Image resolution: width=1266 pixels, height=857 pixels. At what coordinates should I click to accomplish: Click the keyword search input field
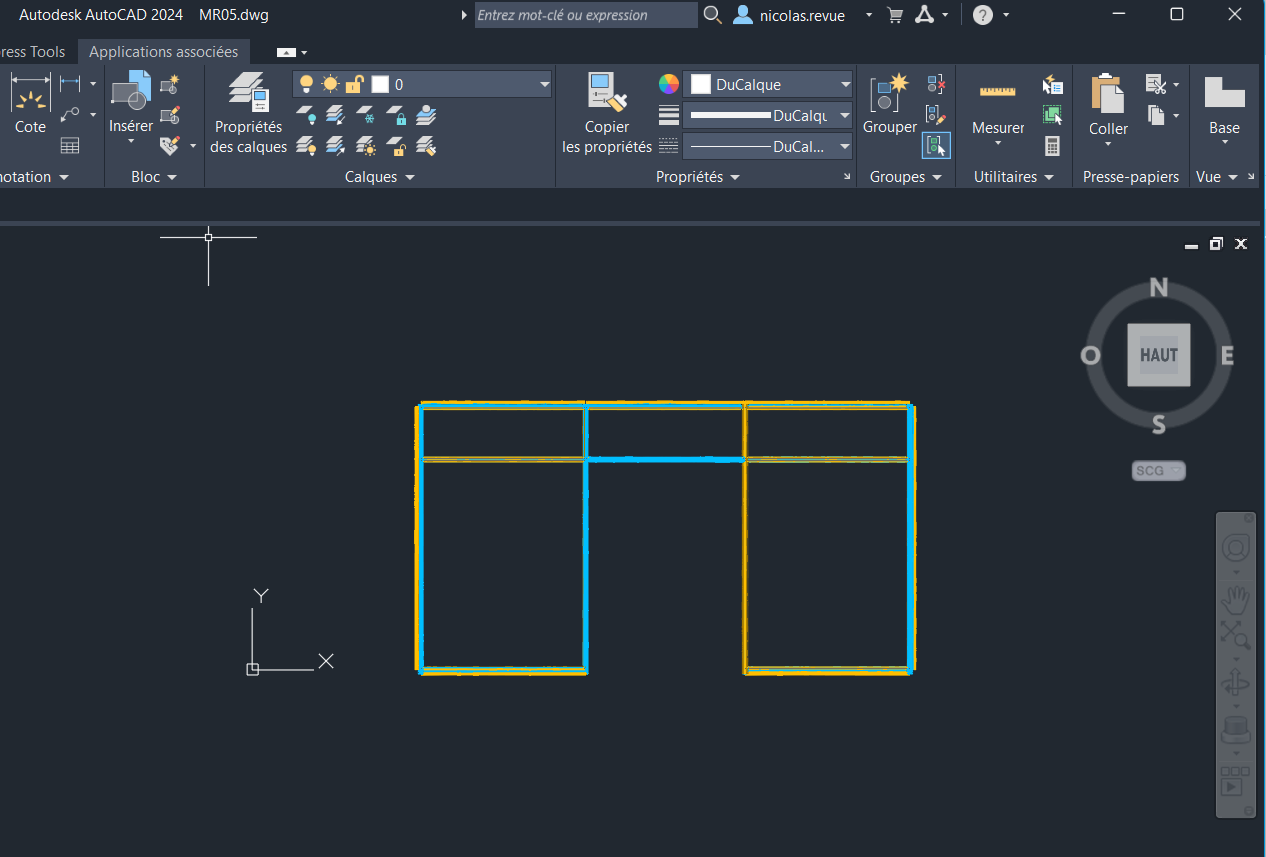585,15
